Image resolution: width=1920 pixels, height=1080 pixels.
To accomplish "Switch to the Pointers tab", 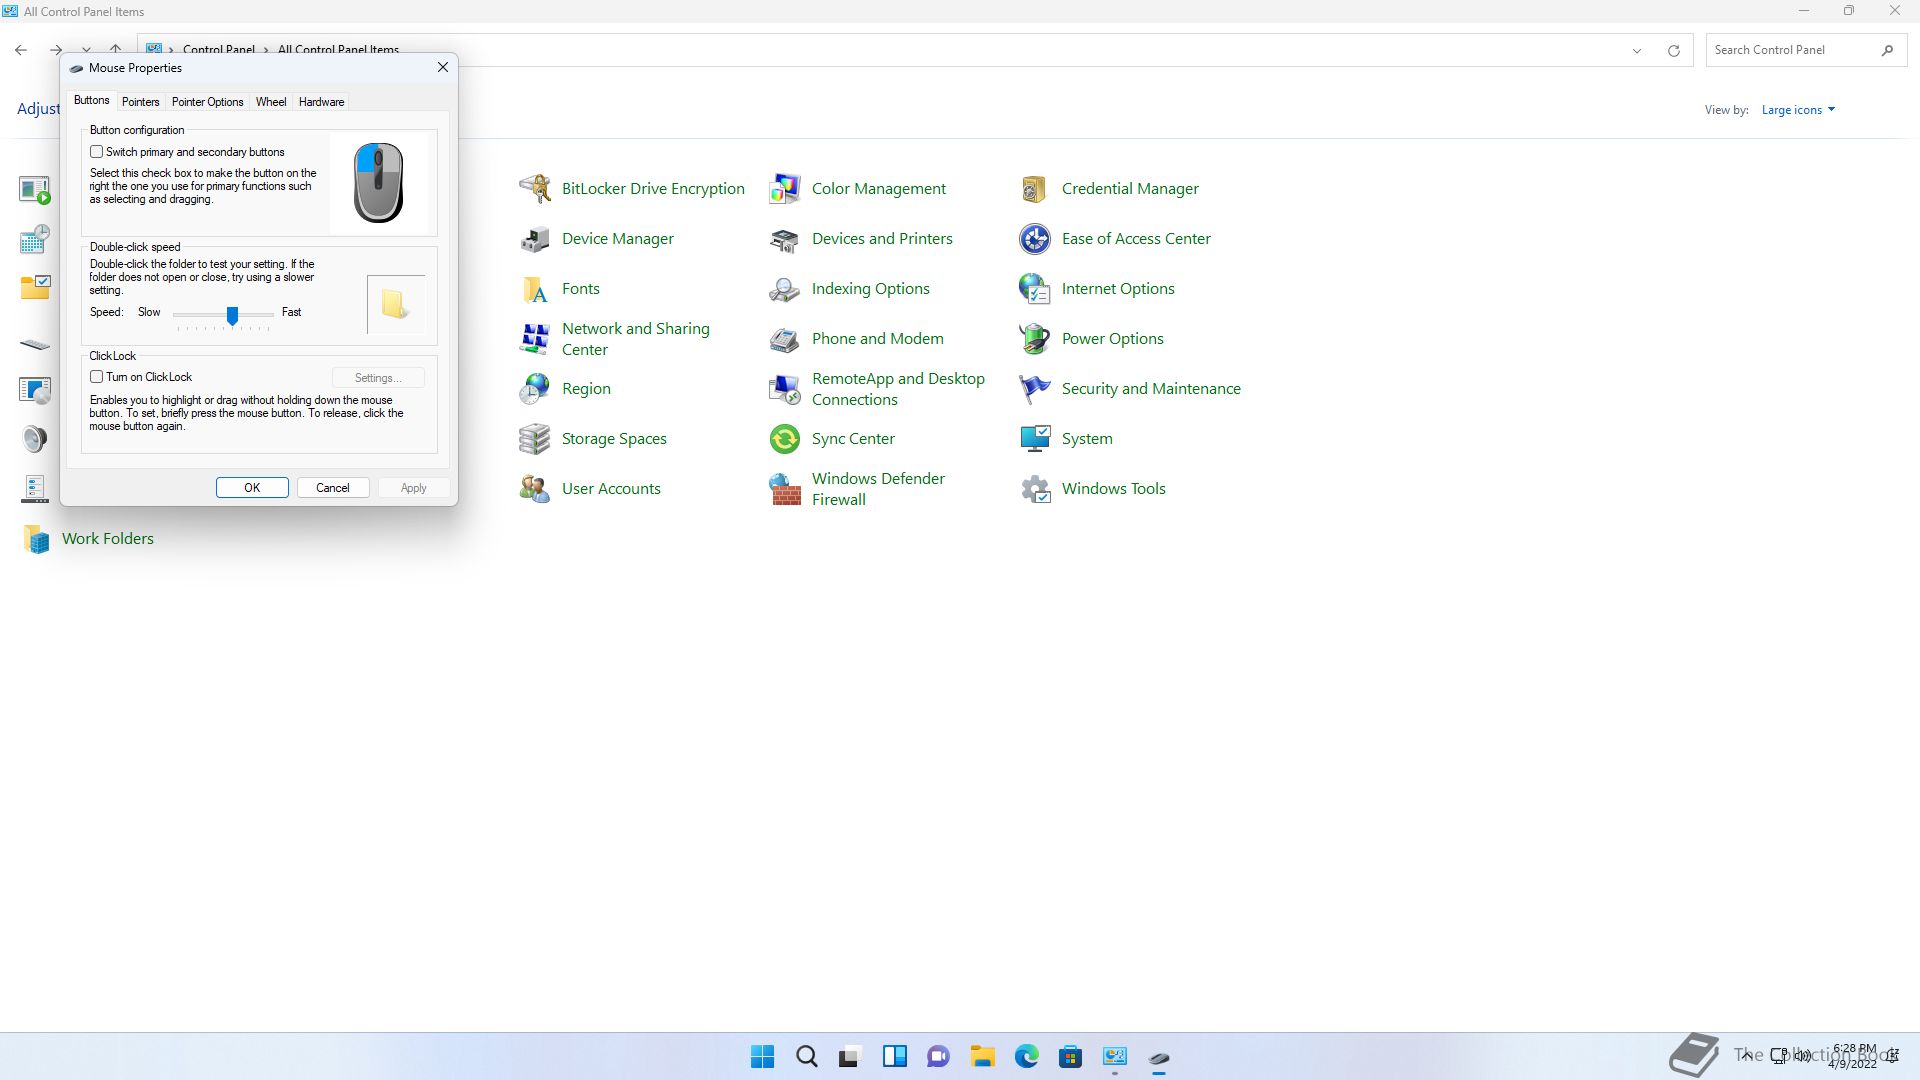I will pos(141,102).
